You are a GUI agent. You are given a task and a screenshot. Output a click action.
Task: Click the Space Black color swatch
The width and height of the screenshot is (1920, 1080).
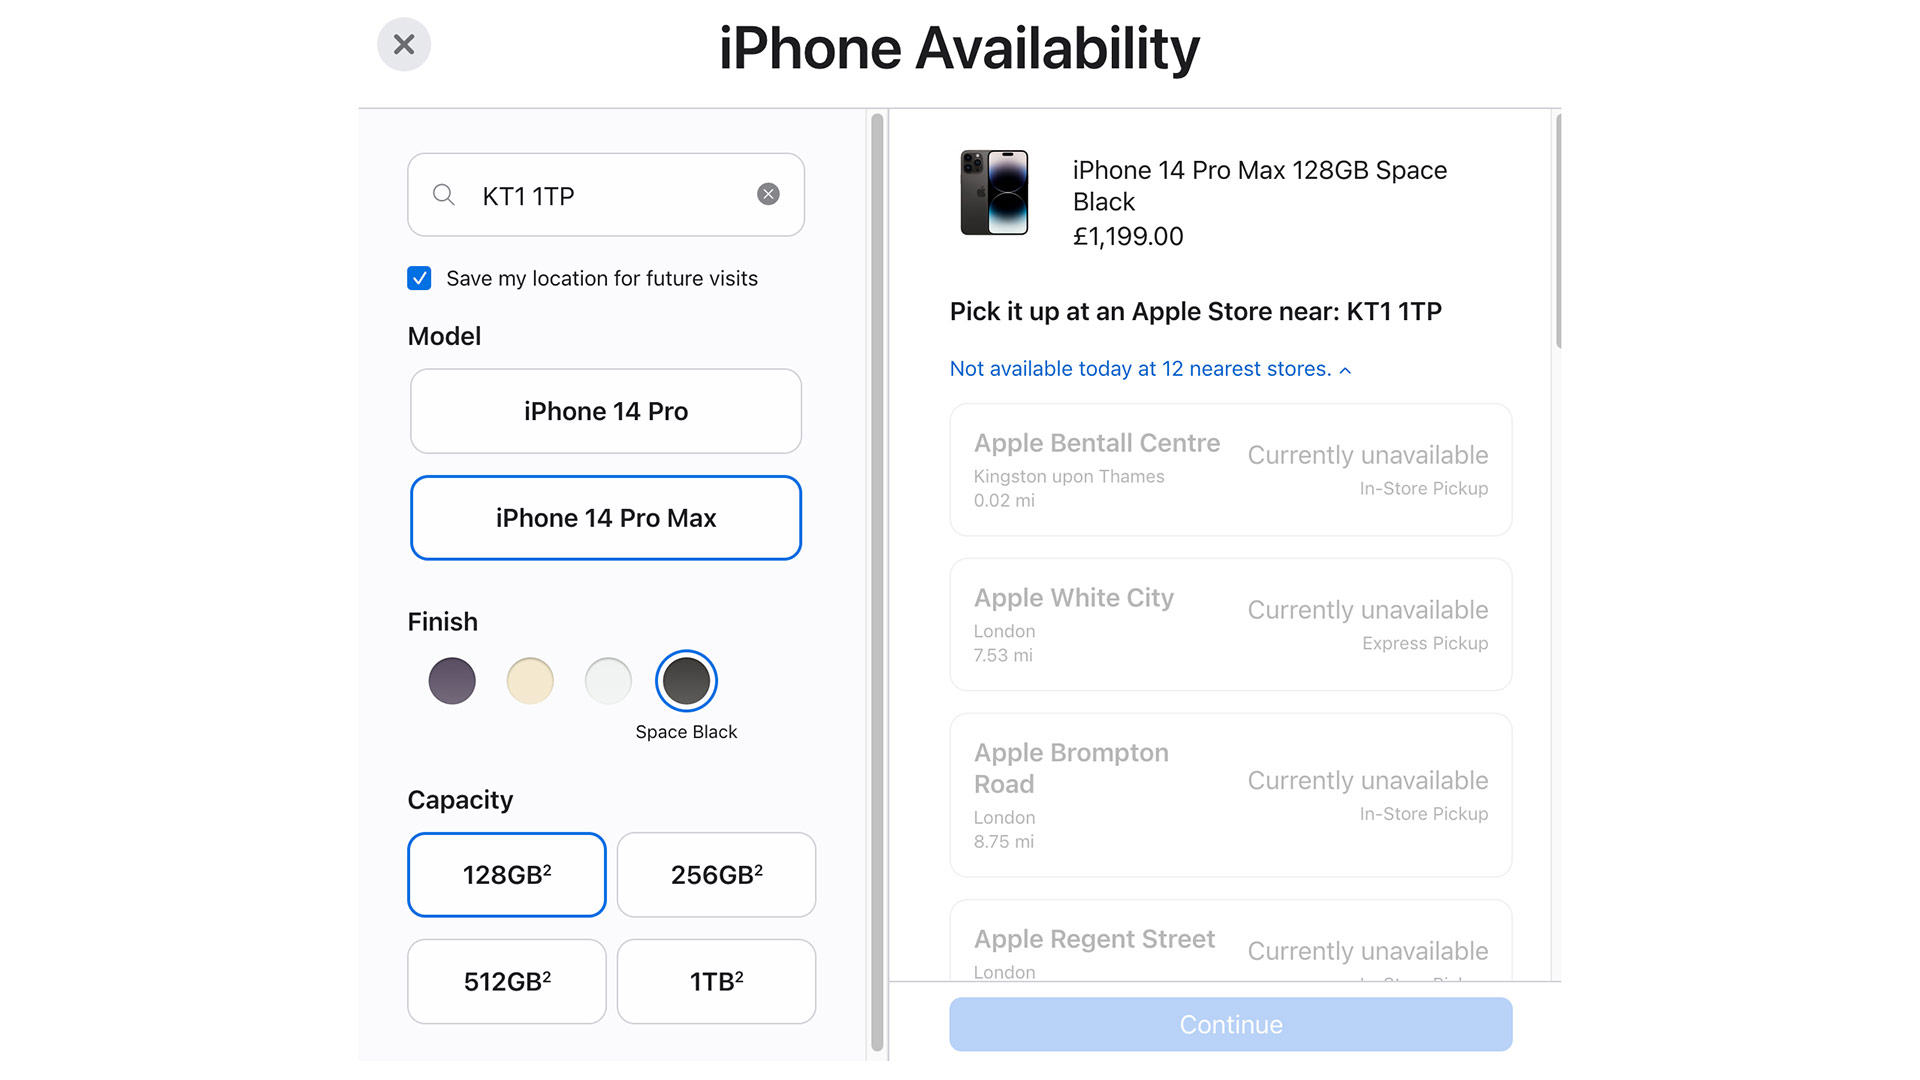[684, 680]
